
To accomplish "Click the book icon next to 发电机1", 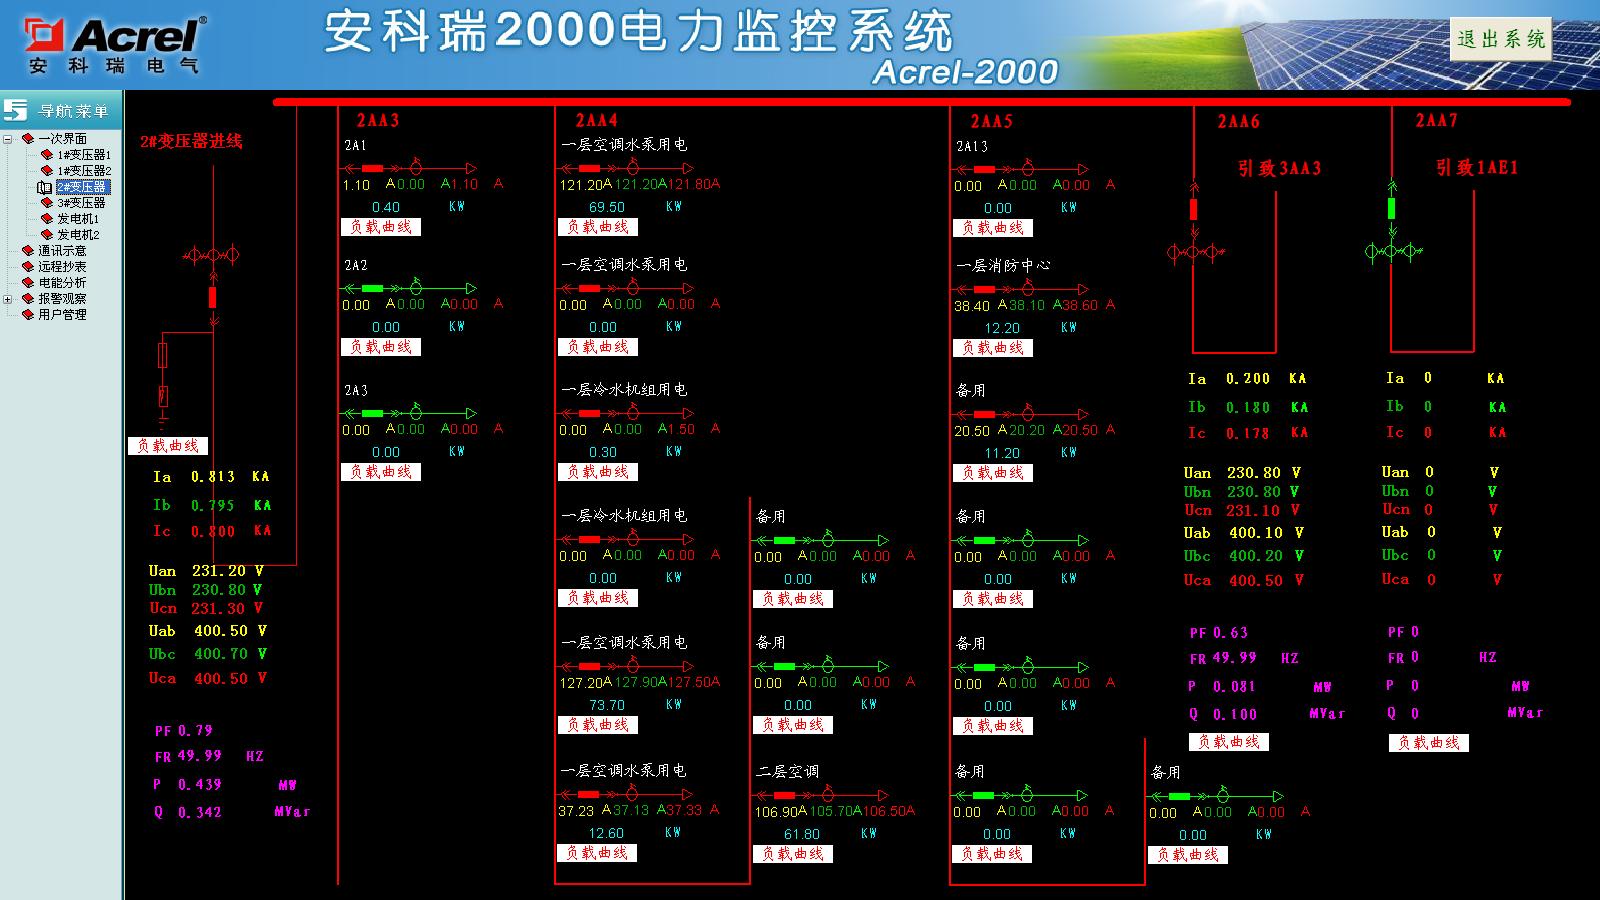I will coord(46,219).
